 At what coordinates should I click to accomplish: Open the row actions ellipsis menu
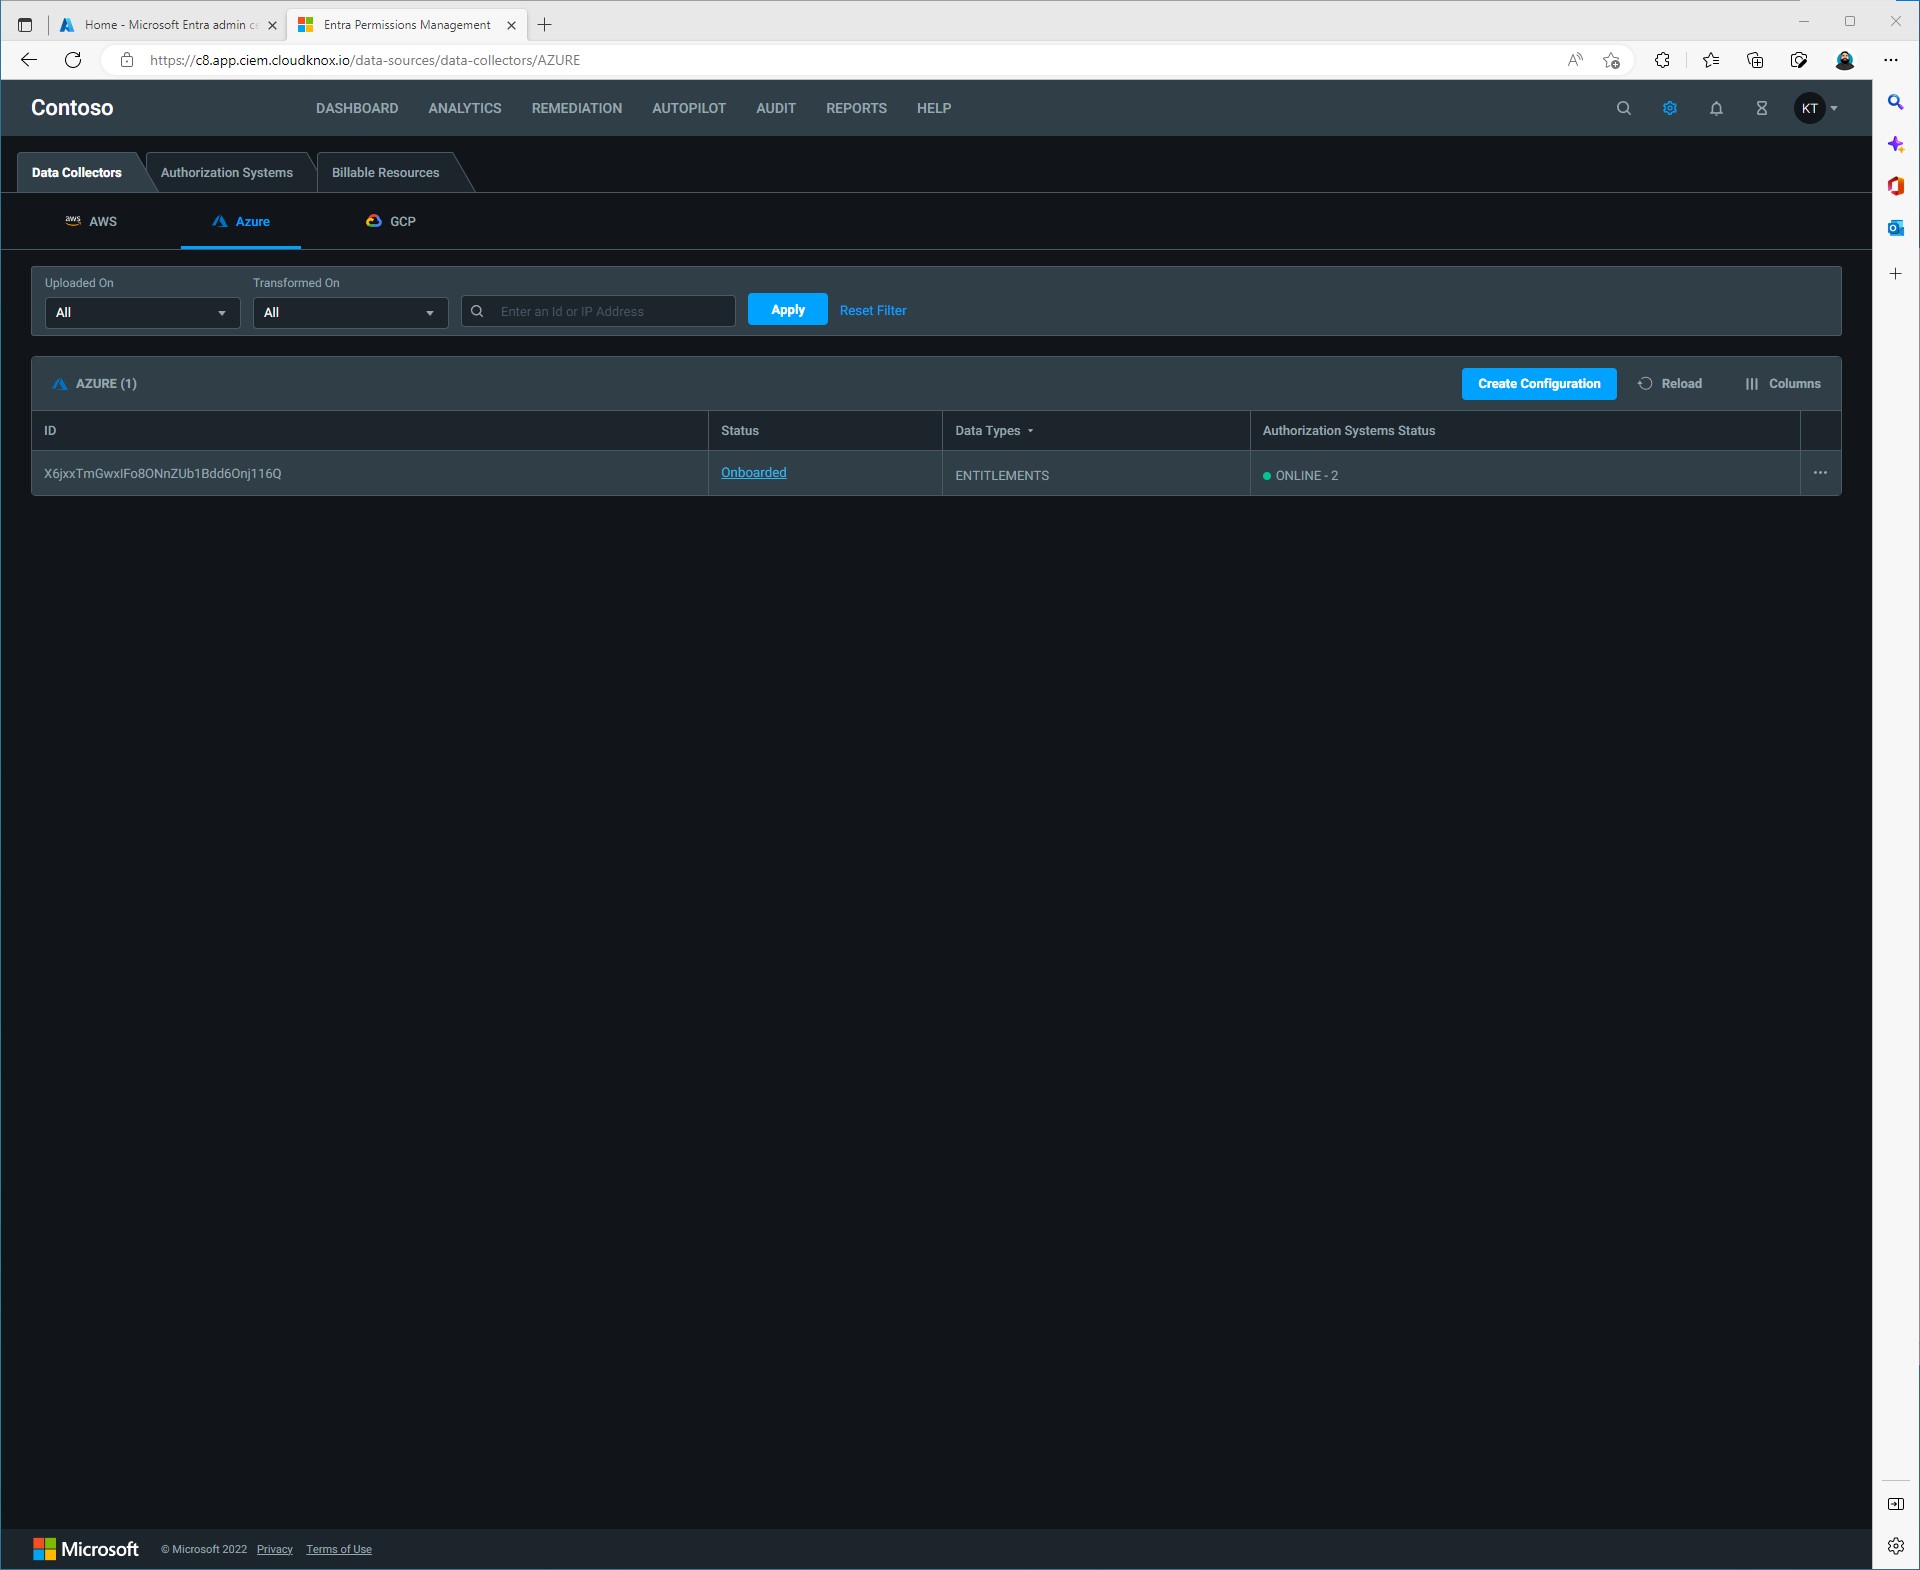pos(1820,473)
